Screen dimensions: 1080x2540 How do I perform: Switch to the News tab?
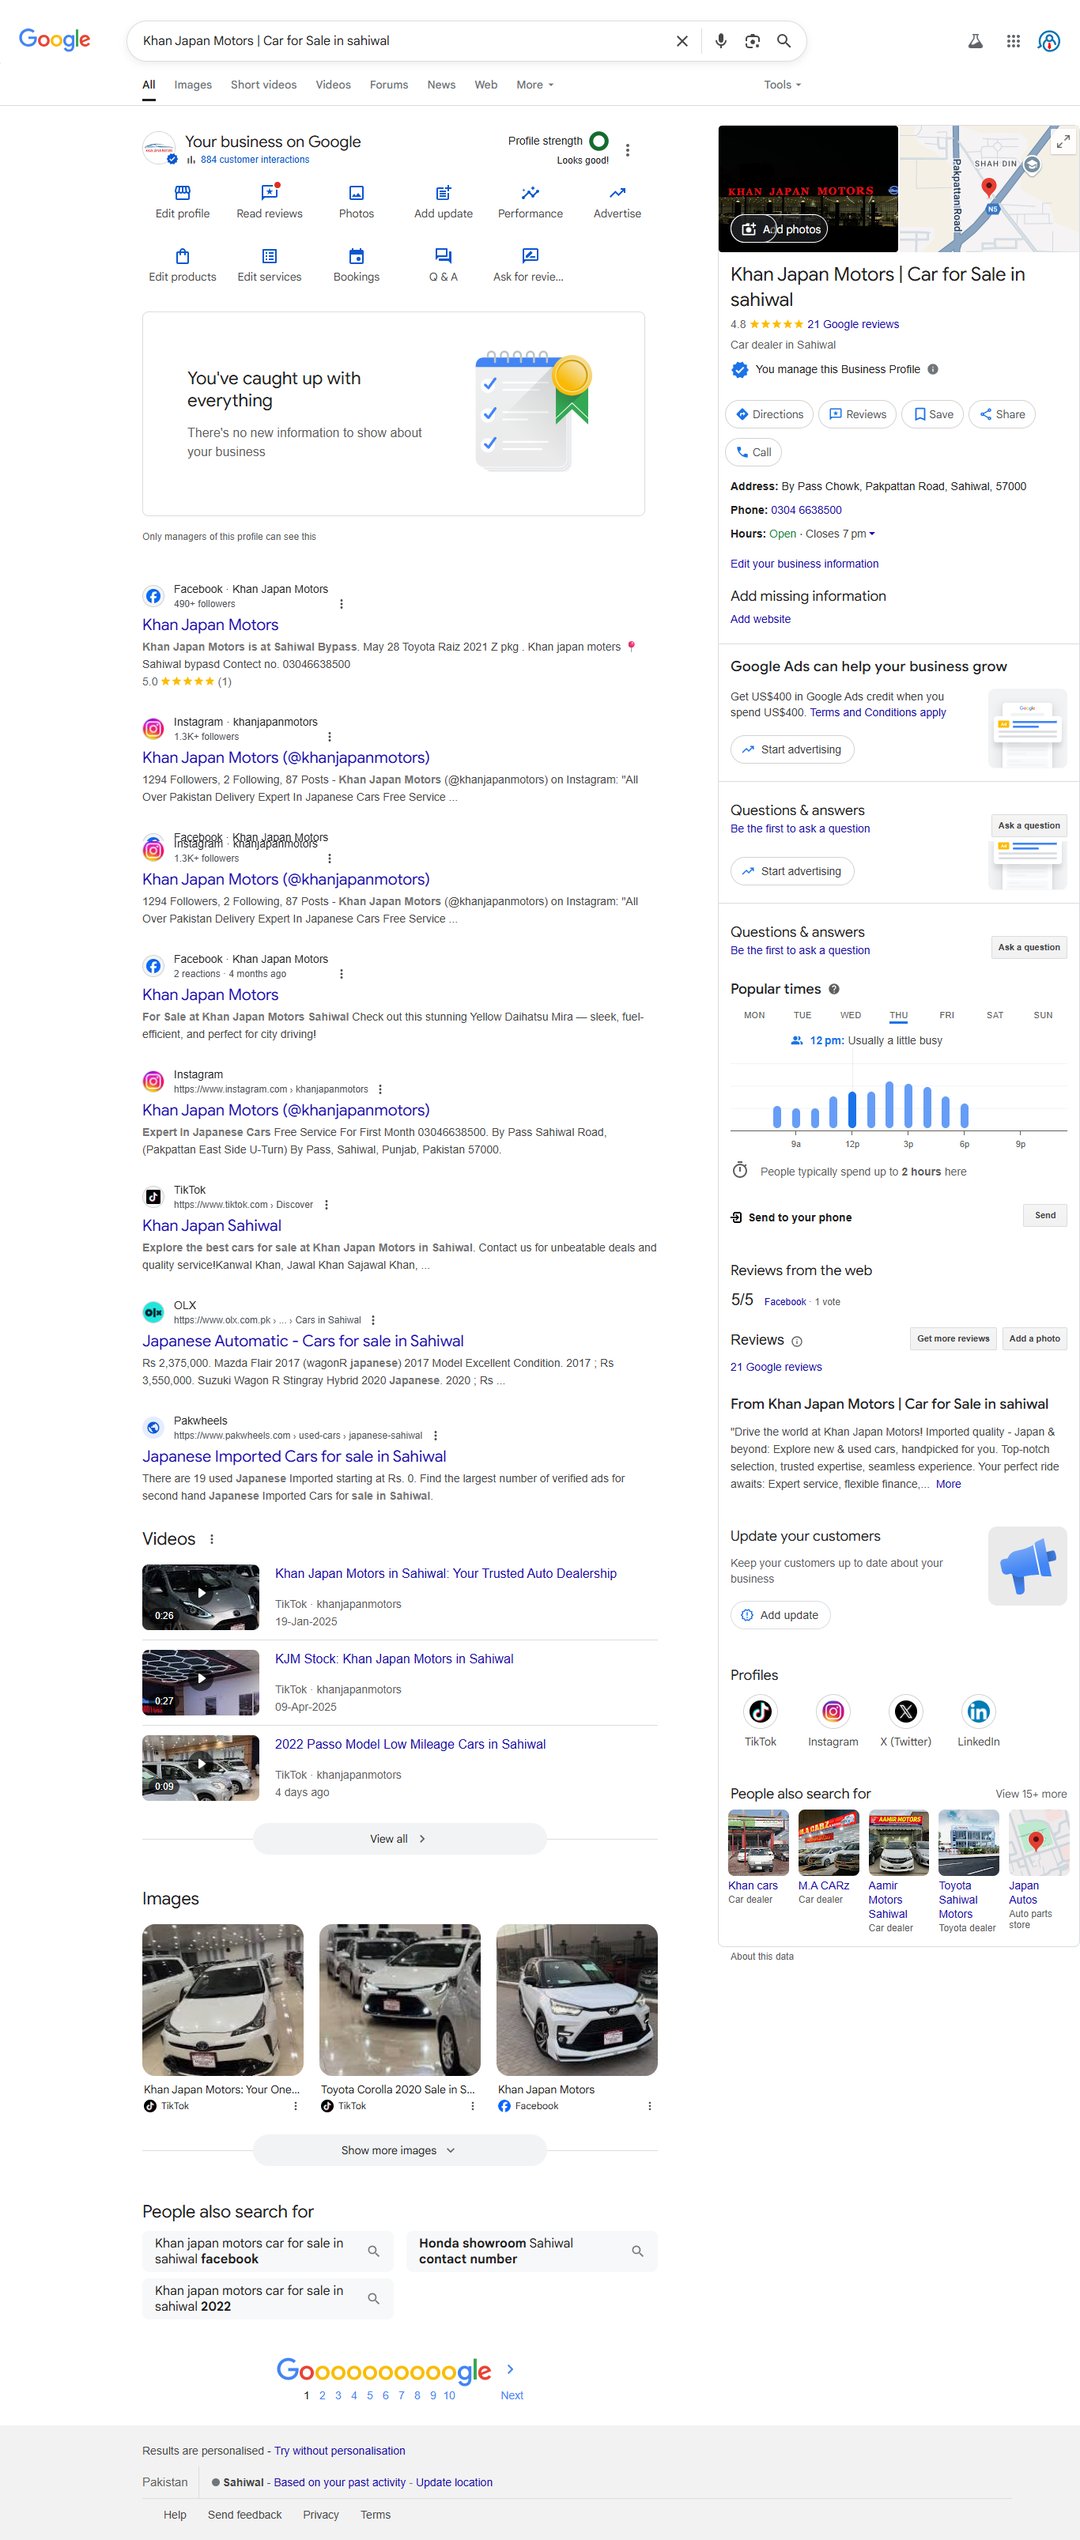[x=441, y=85]
